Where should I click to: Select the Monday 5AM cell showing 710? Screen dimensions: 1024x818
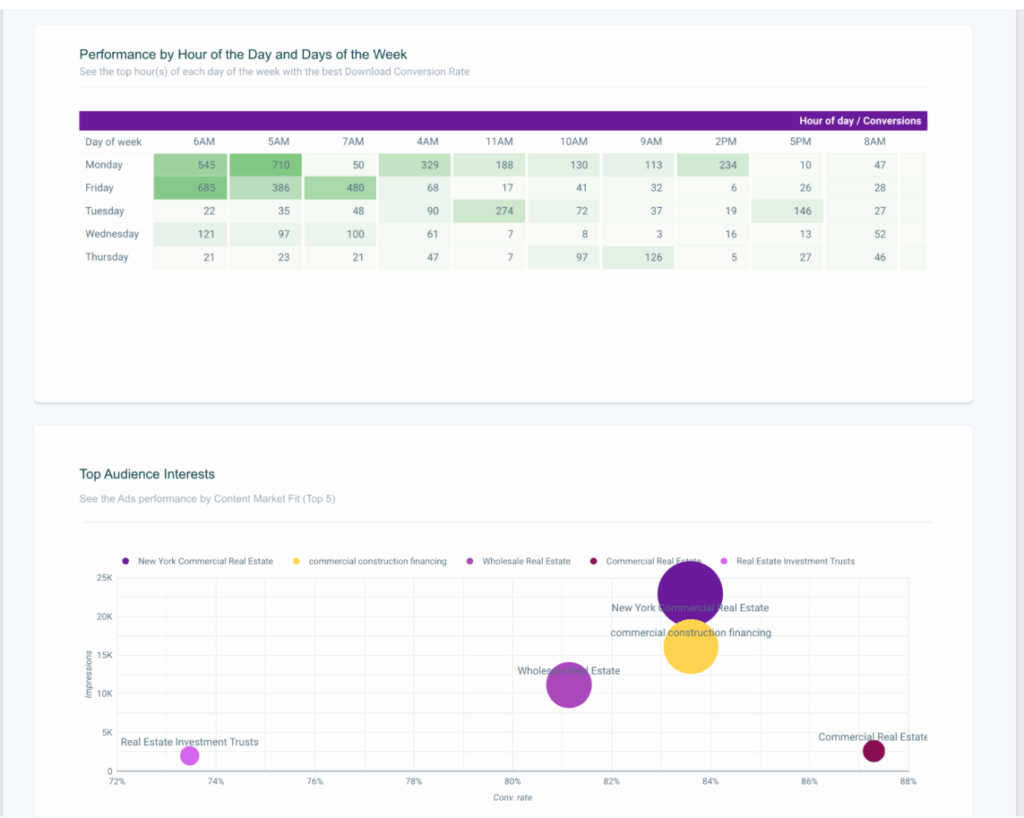(x=266, y=165)
